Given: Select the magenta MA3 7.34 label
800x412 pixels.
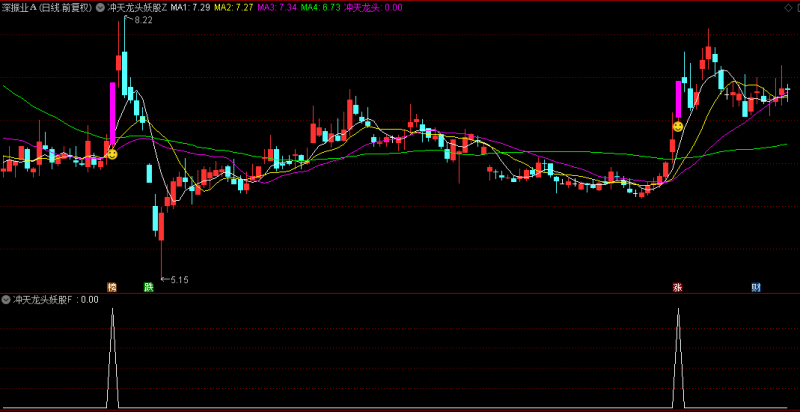Looking at the screenshot, I should coord(277,8).
